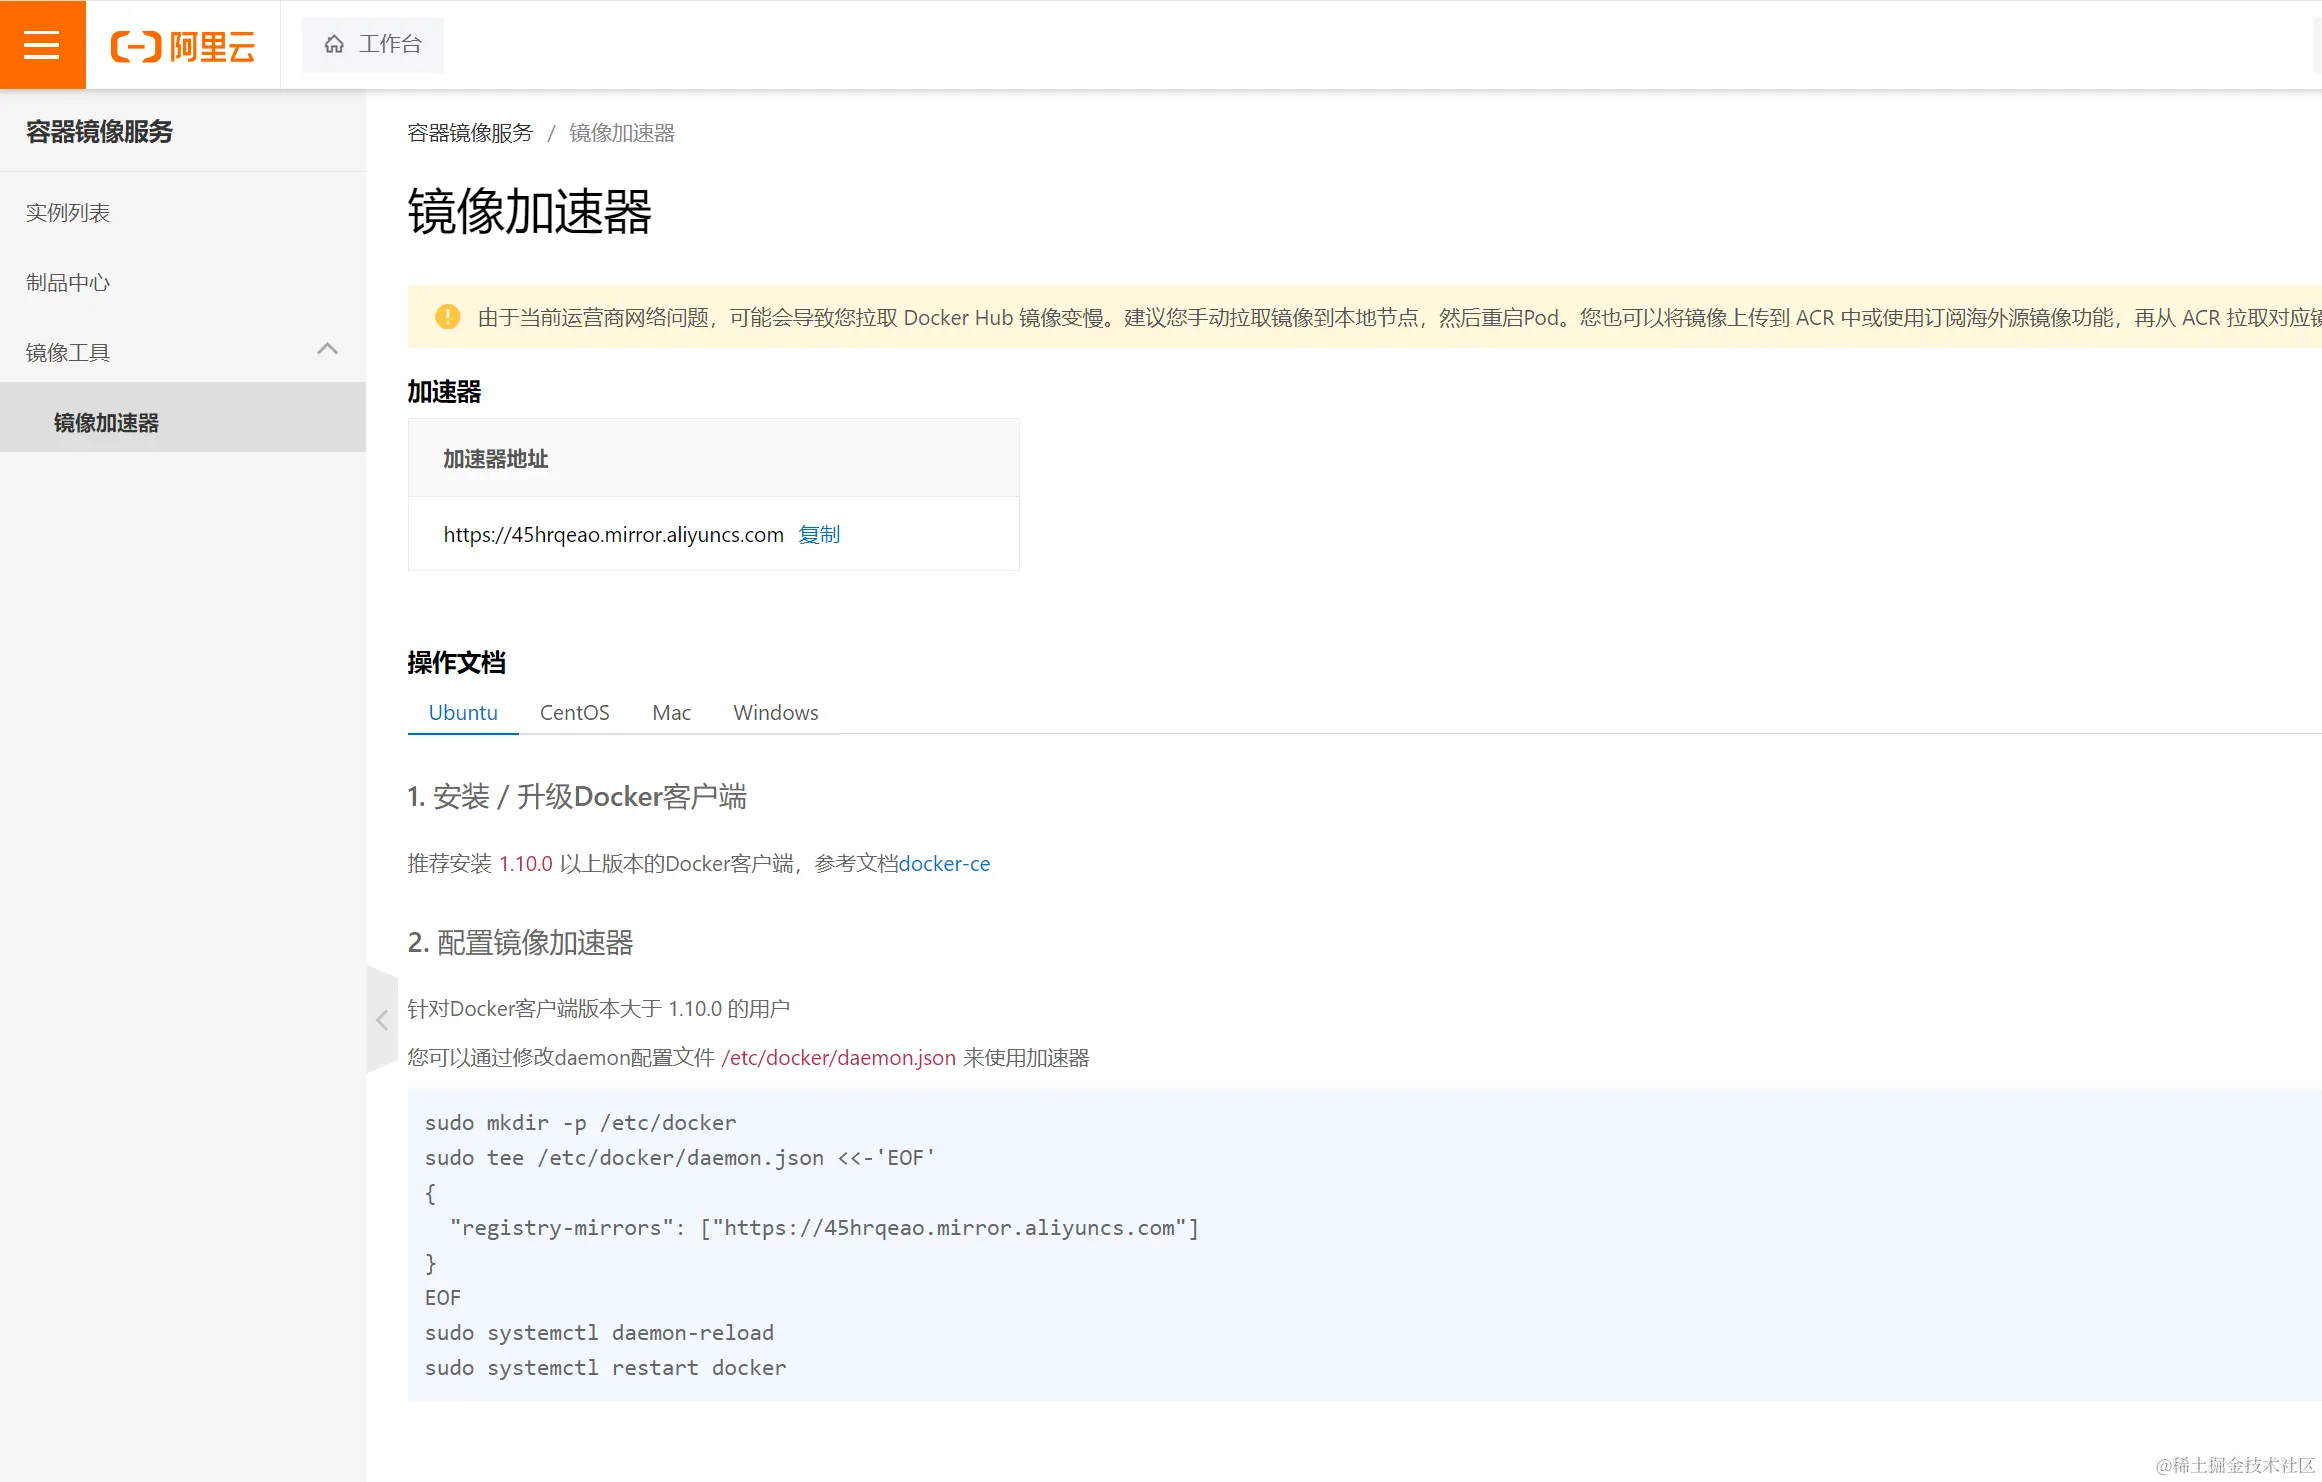Collapse the 镜像工具 sidebar group
Viewport: 2322px width, 1482px height.
tap(183, 352)
